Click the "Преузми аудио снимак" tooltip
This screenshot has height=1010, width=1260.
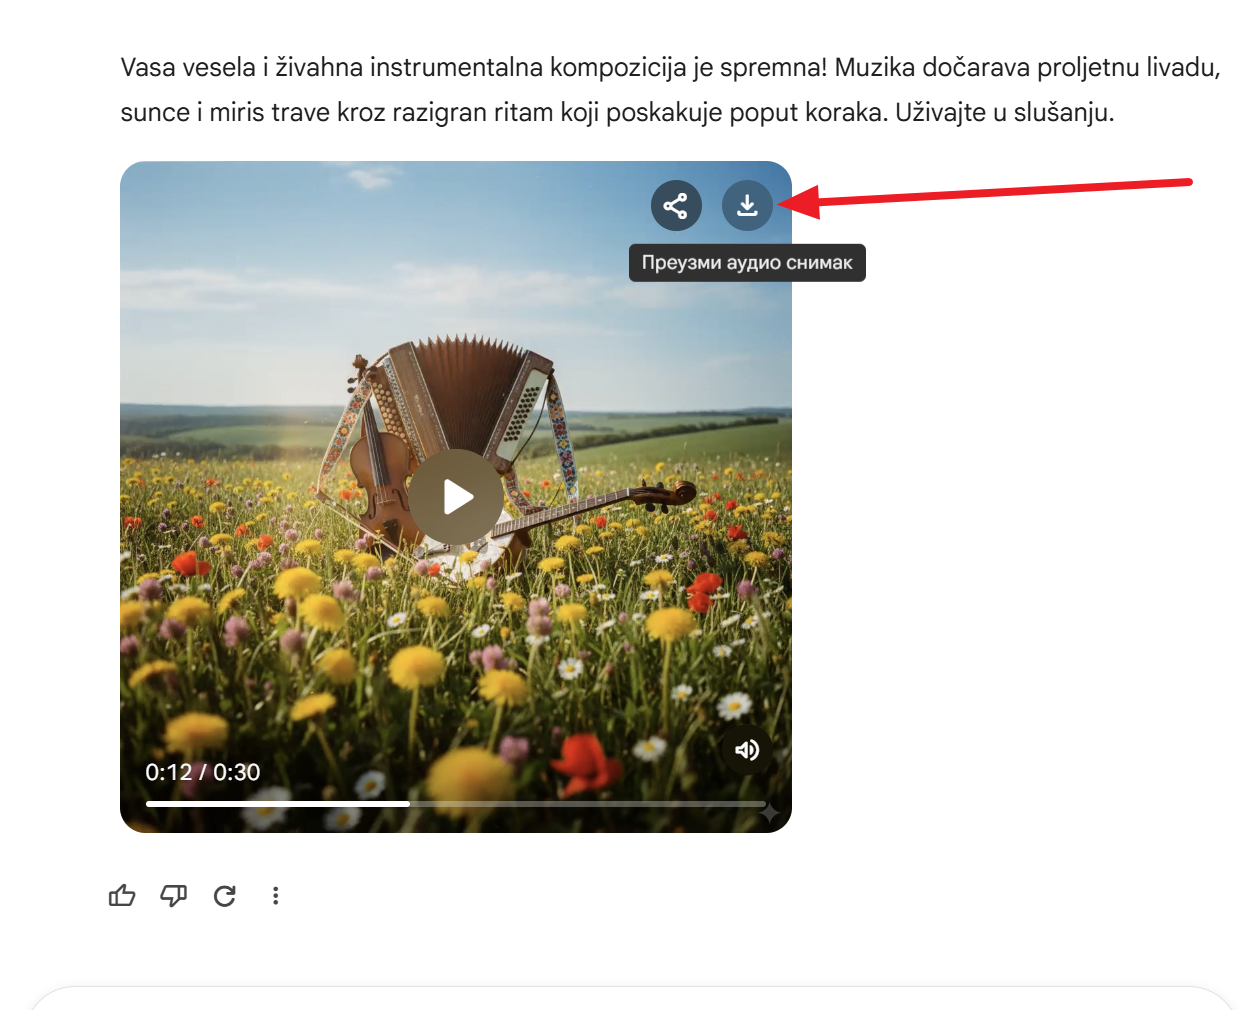[x=746, y=263]
